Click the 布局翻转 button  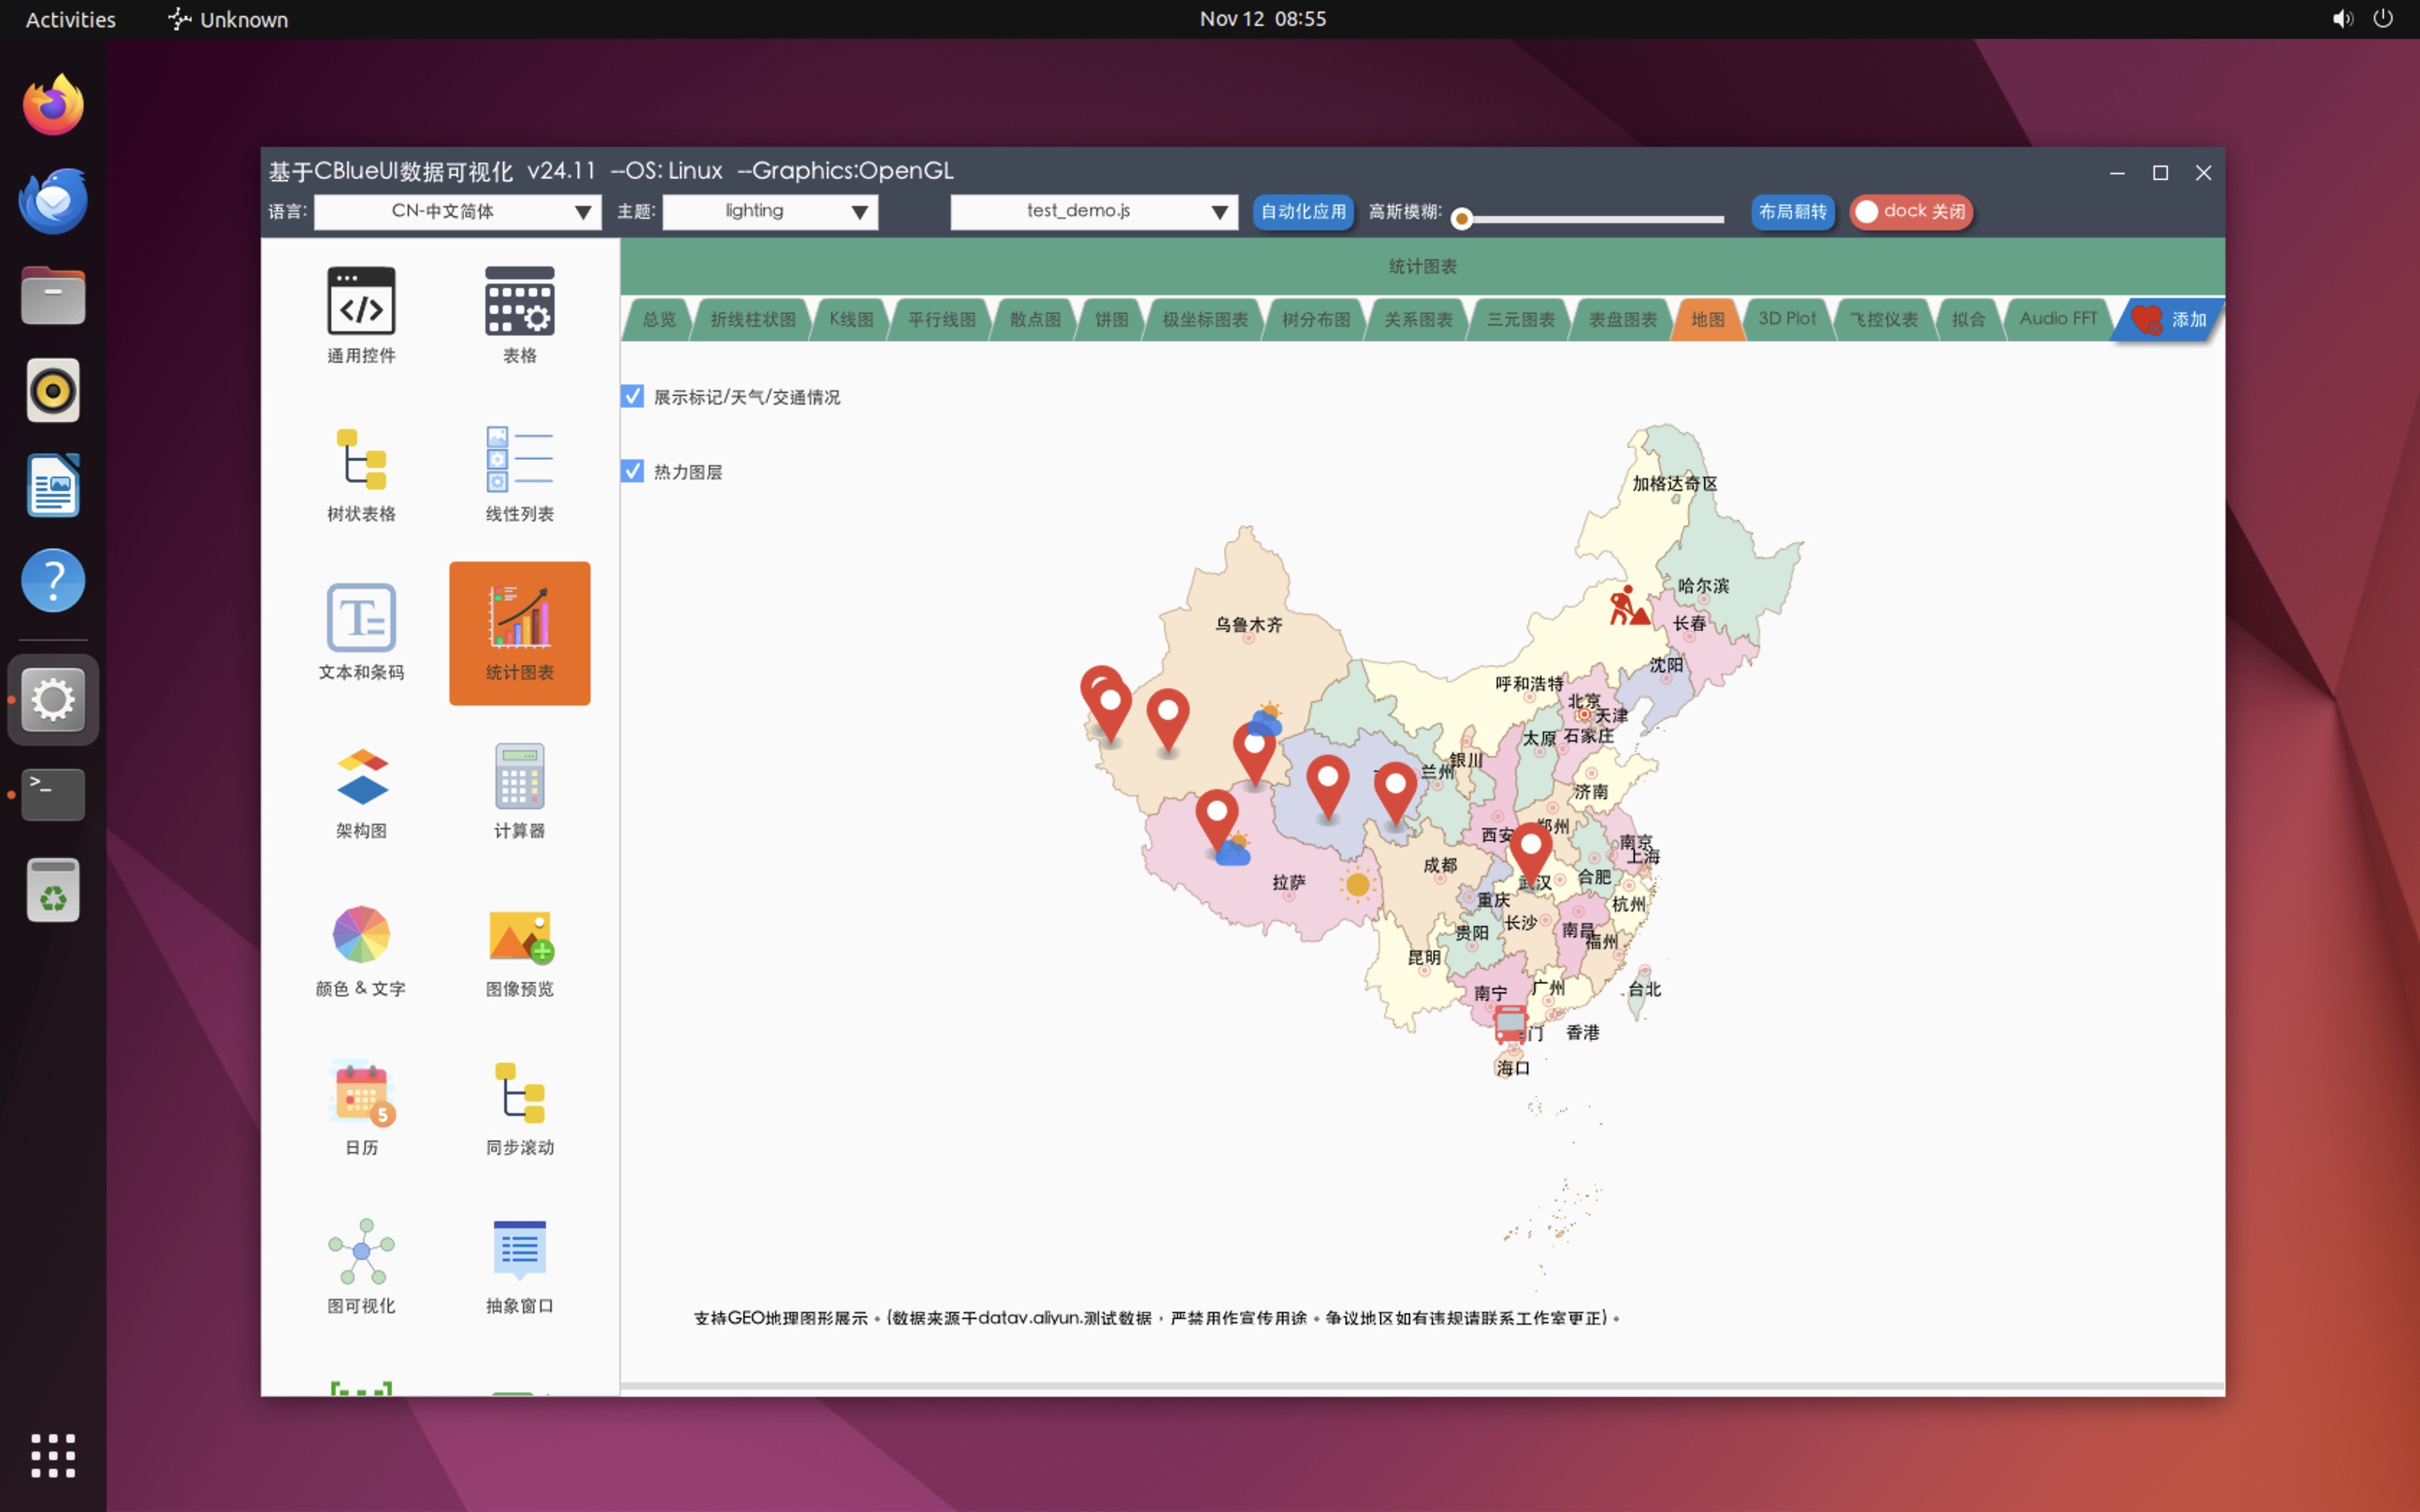1792,212
